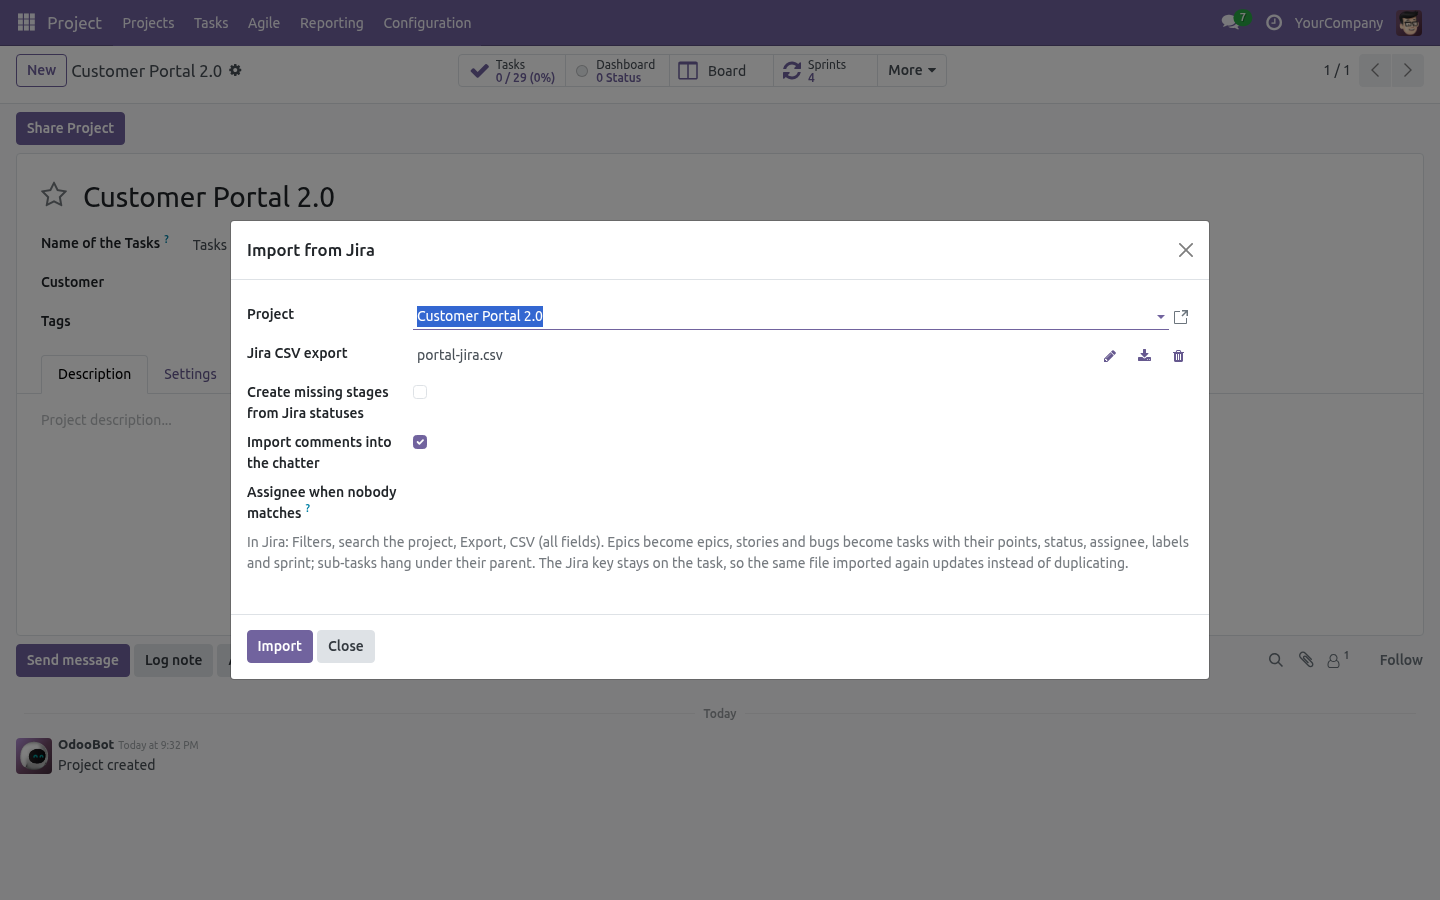Open the Sprints stat button
The height and width of the screenshot is (900, 1440).
[825, 71]
